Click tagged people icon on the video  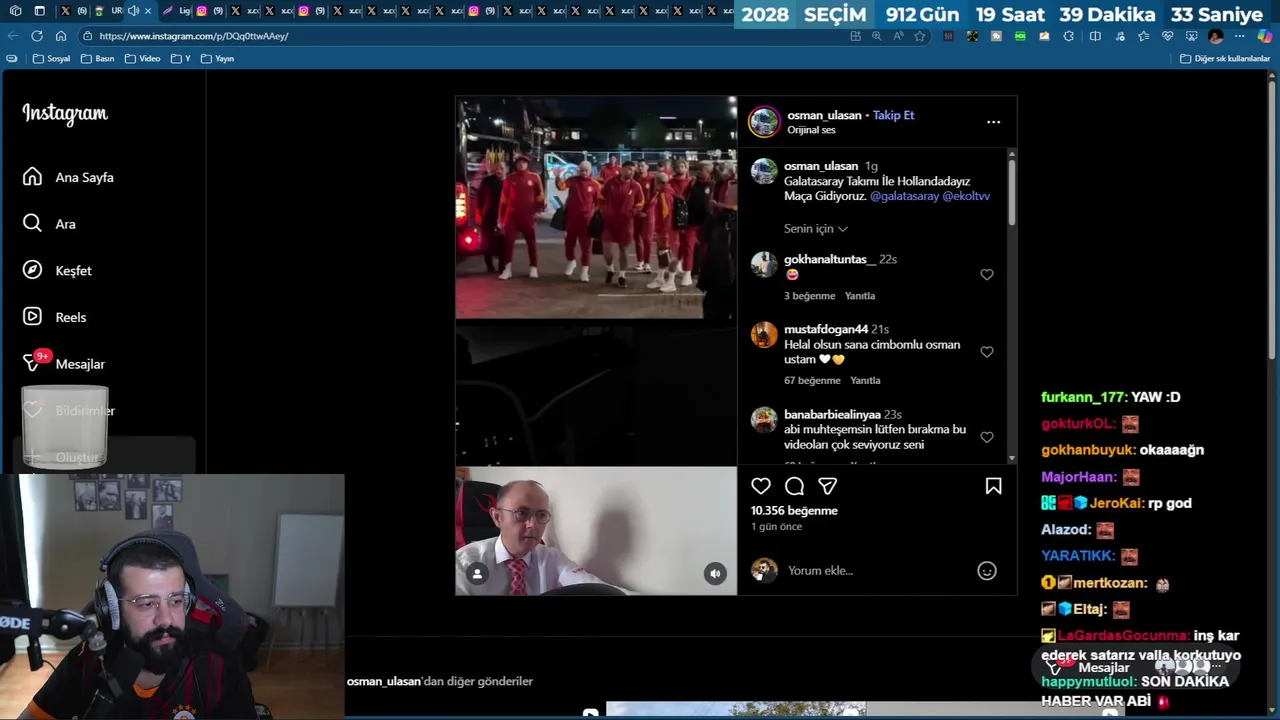[x=477, y=574]
